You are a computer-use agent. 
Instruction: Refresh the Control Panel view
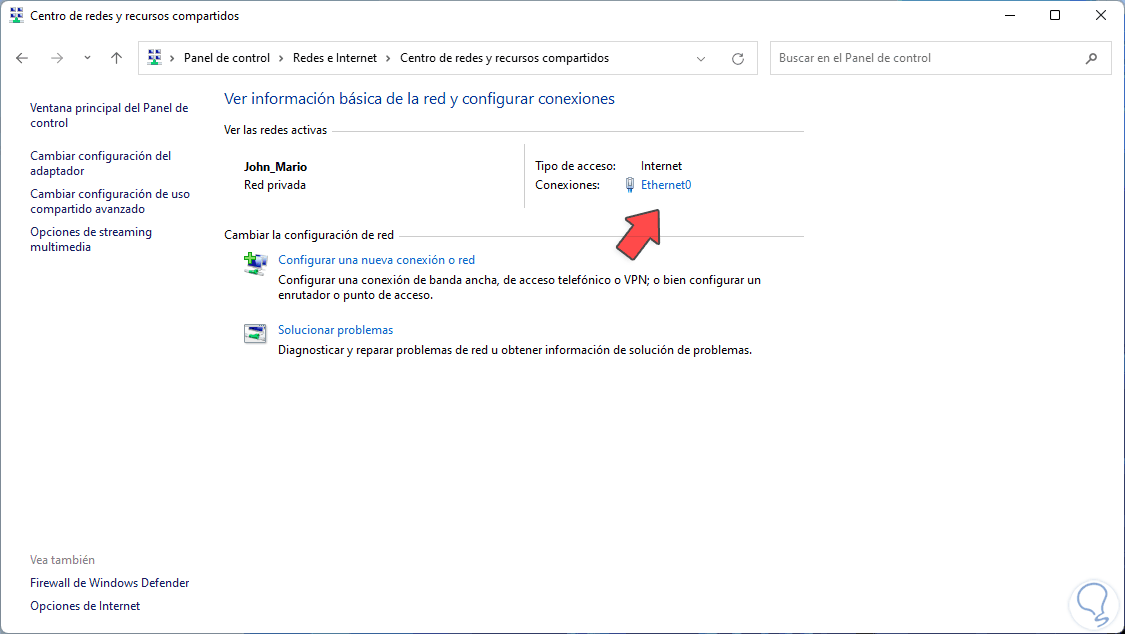[738, 59]
